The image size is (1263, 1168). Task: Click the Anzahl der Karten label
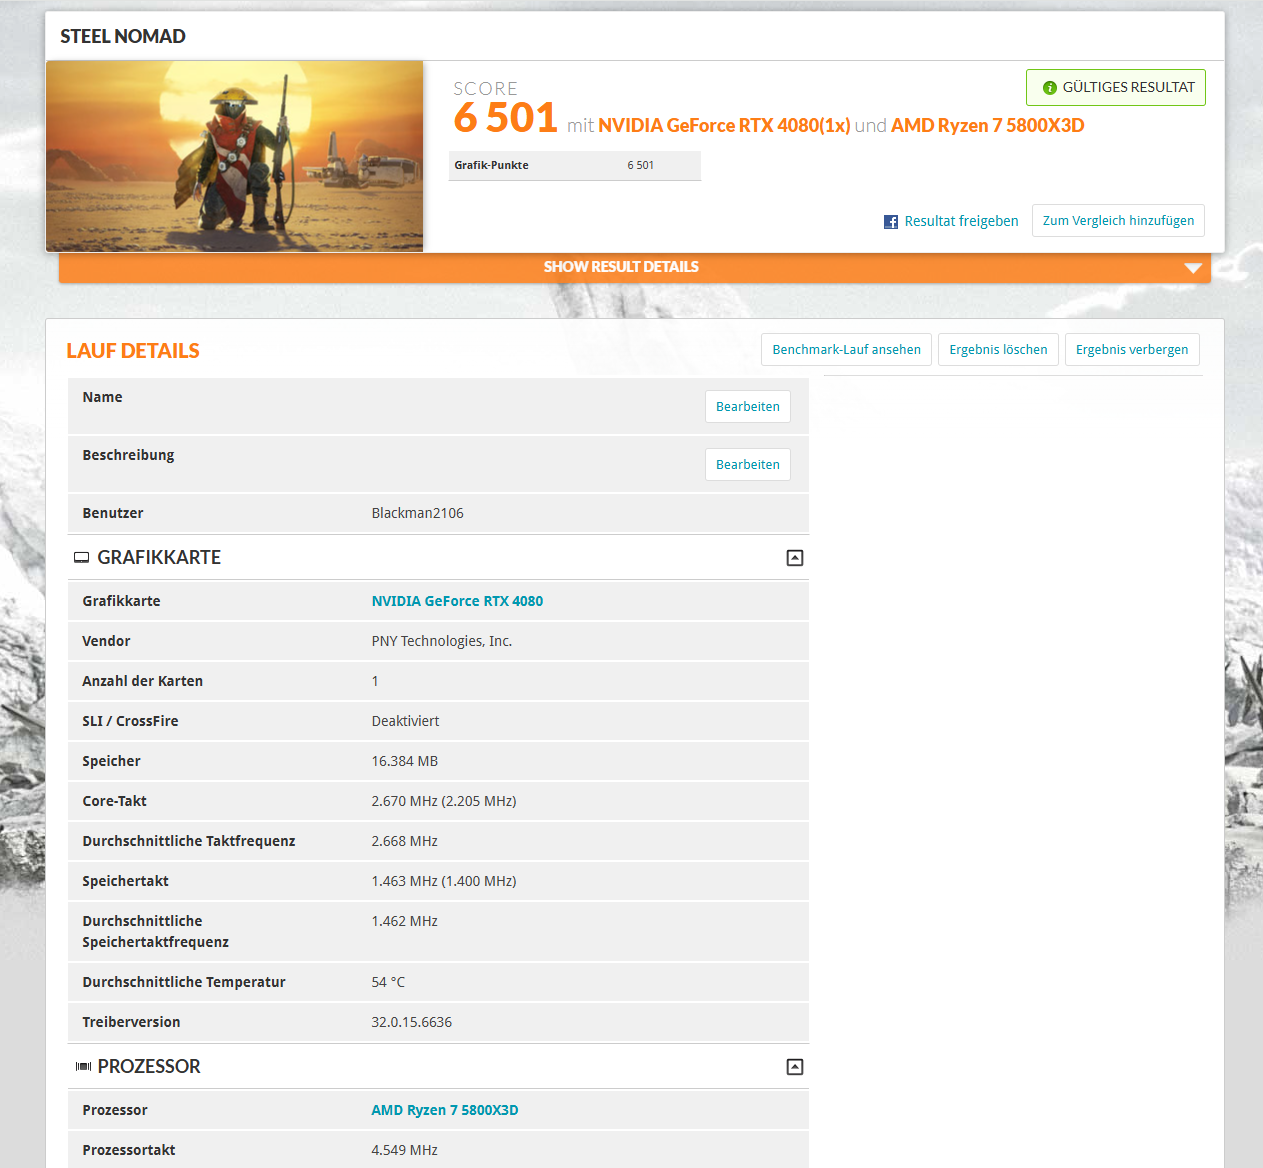pyautogui.click(x=142, y=681)
